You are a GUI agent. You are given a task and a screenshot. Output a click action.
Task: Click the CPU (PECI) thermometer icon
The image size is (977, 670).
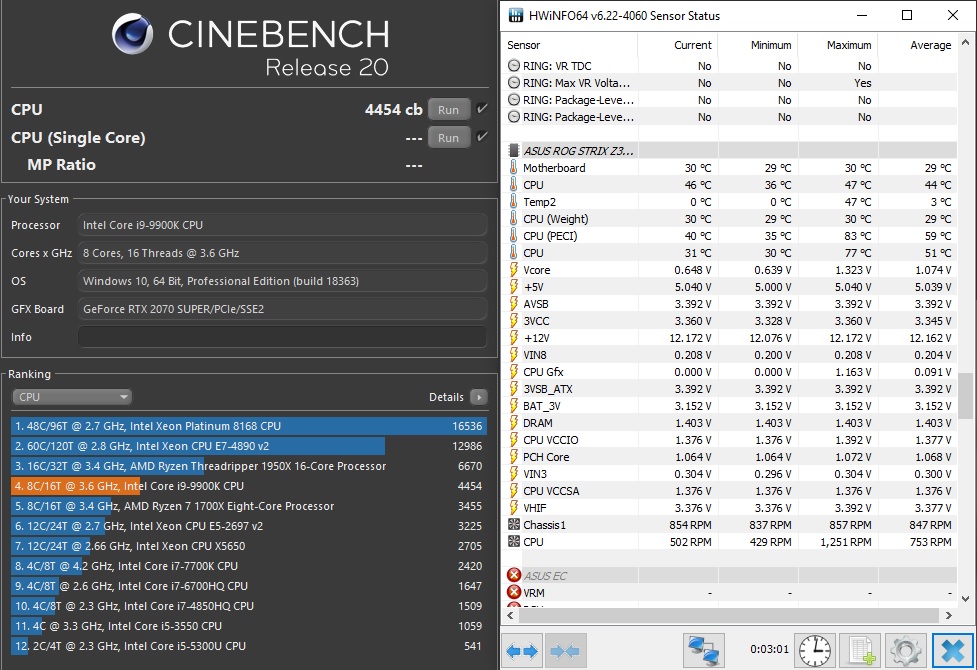[514, 236]
